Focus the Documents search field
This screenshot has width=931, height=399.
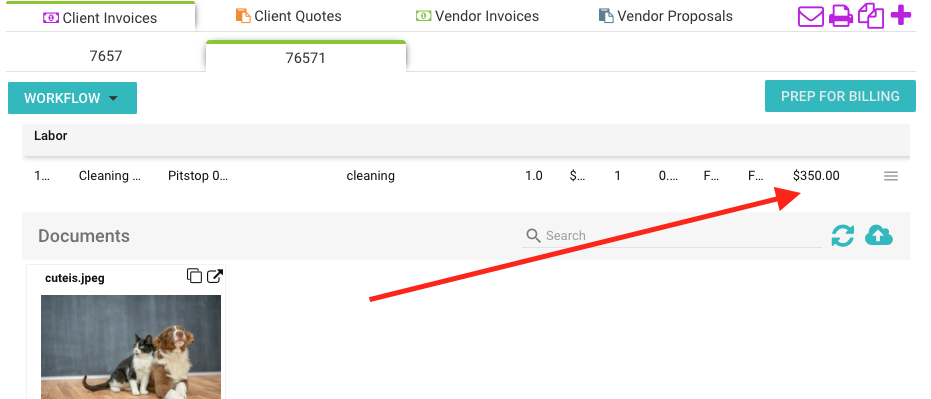click(672, 236)
